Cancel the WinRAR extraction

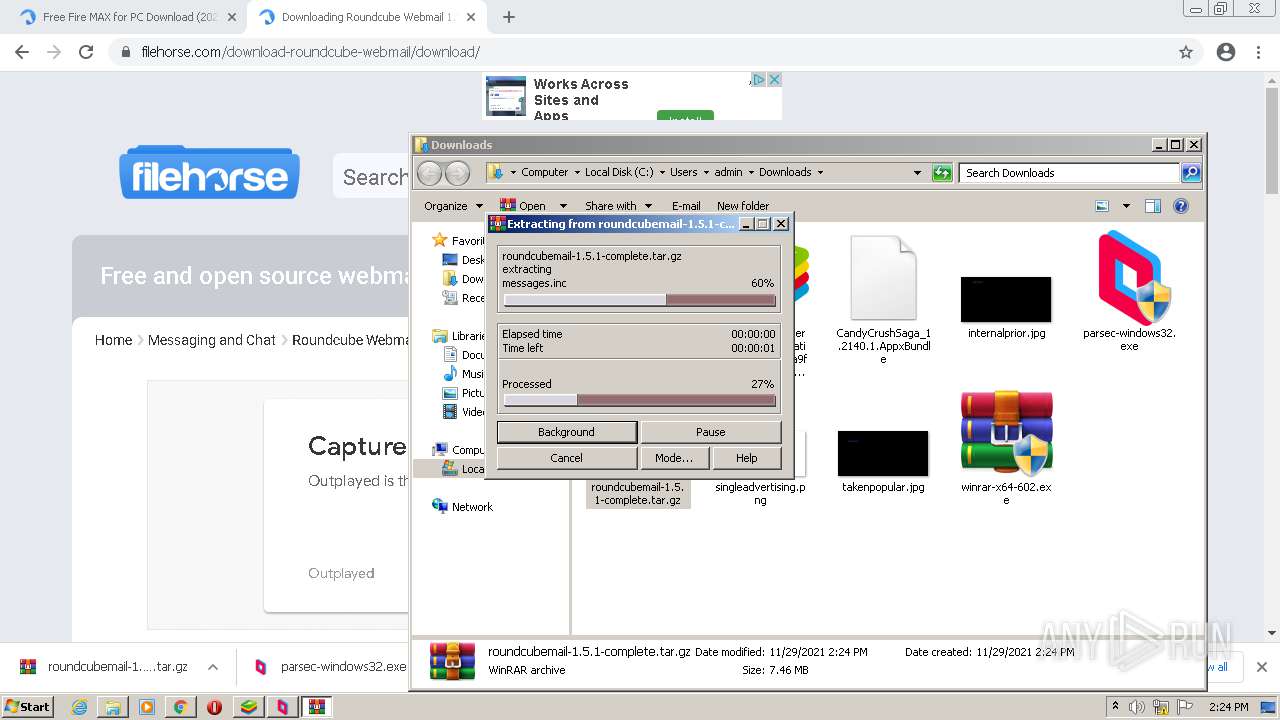[566, 458]
